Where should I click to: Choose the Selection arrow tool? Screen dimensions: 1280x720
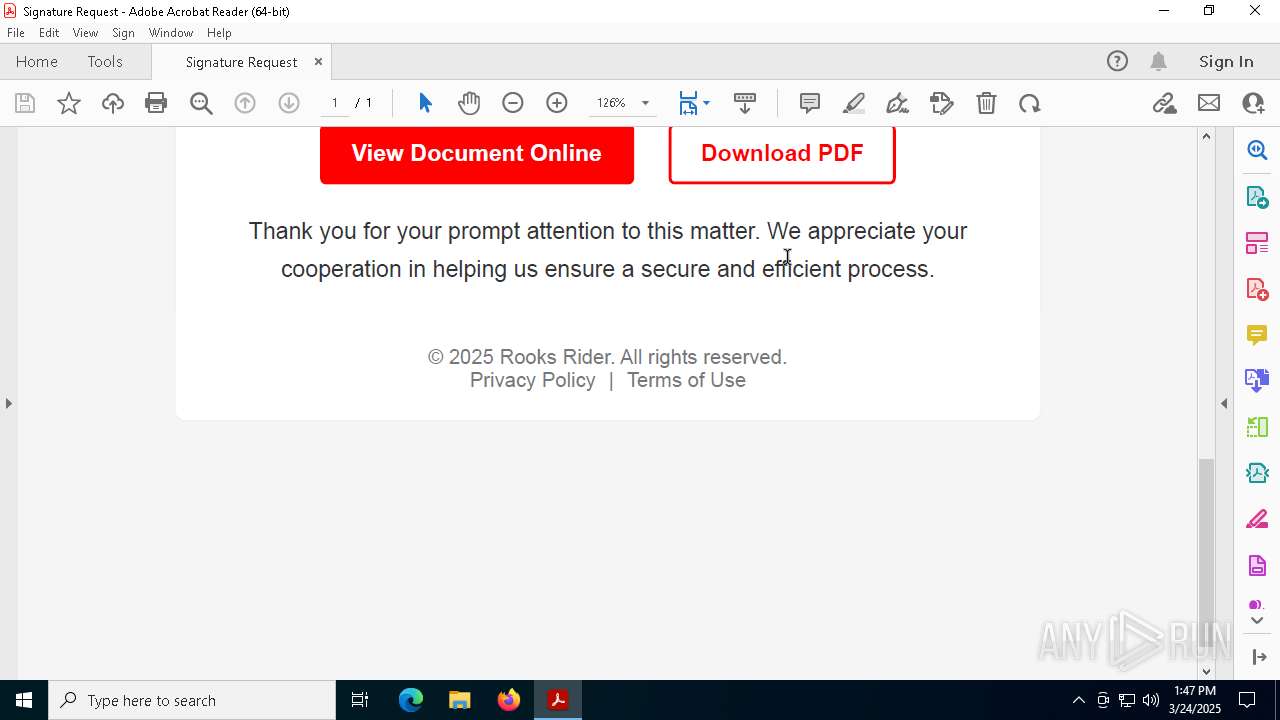425,103
